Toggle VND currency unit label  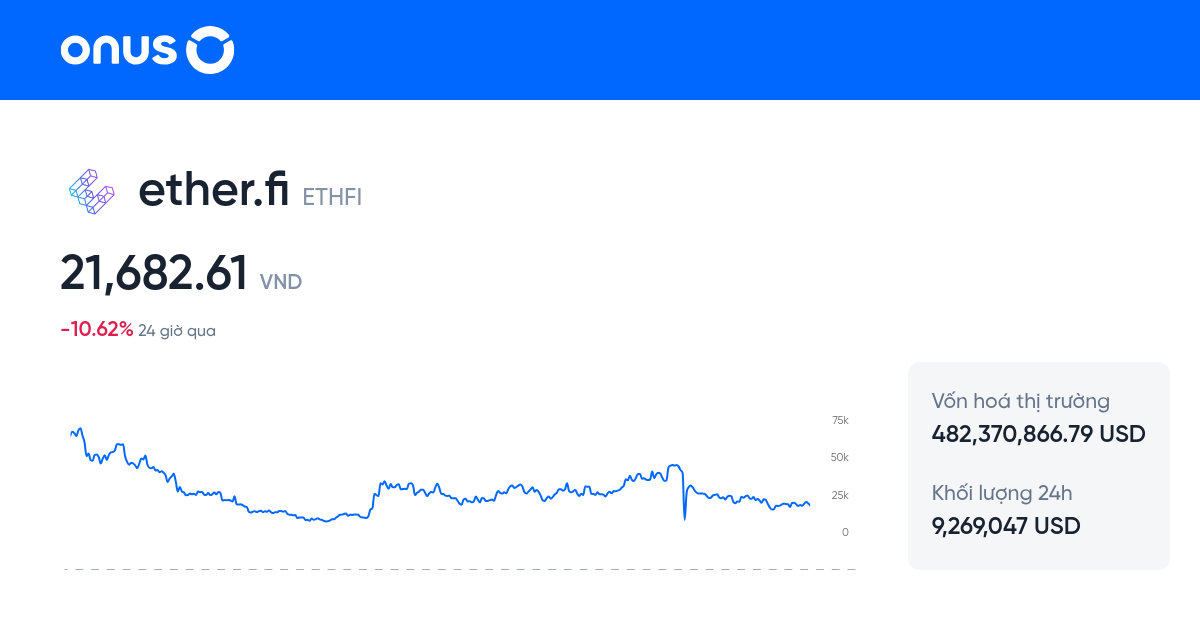(281, 282)
